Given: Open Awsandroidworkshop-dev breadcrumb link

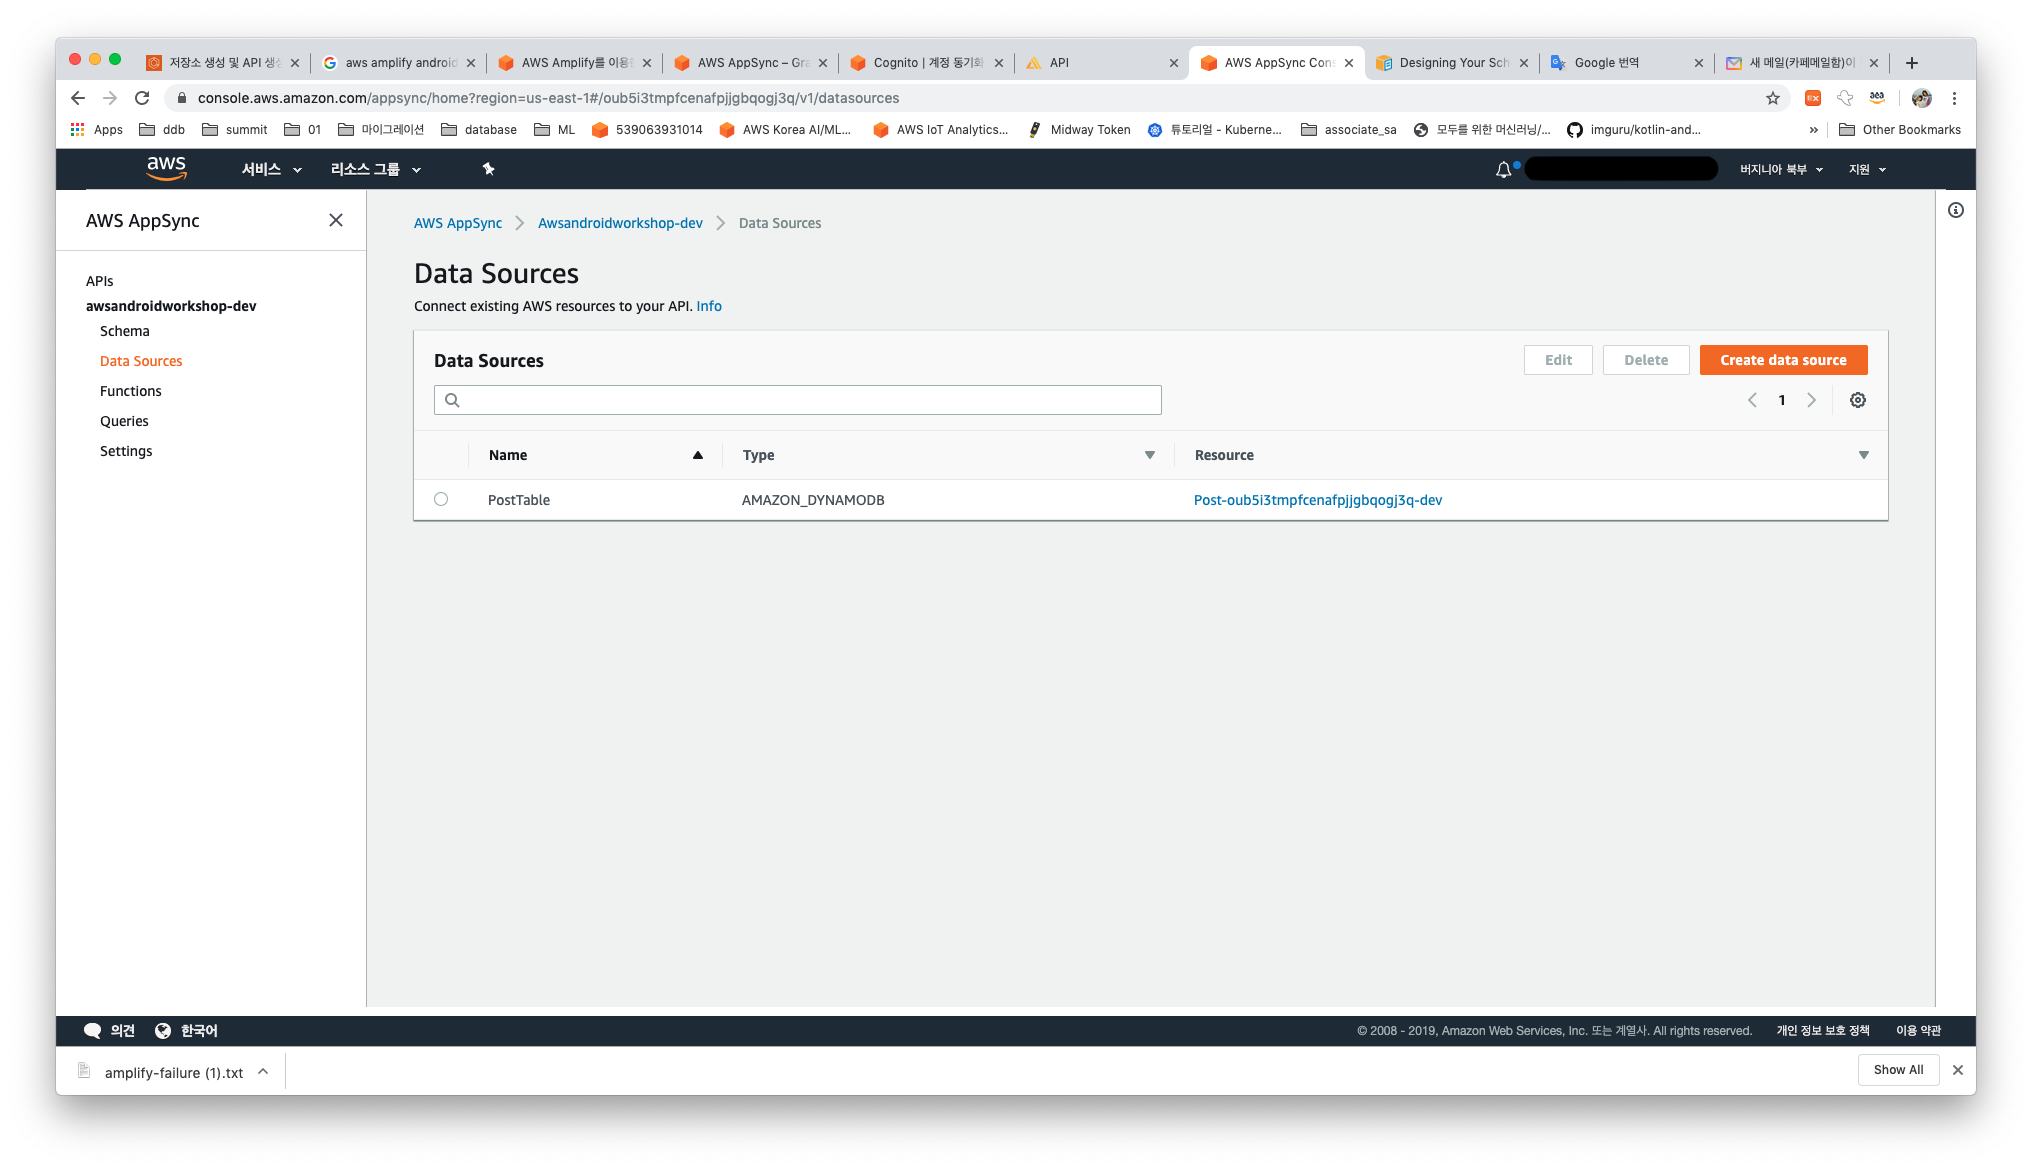Looking at the screenshot, I should click(620, 223).
